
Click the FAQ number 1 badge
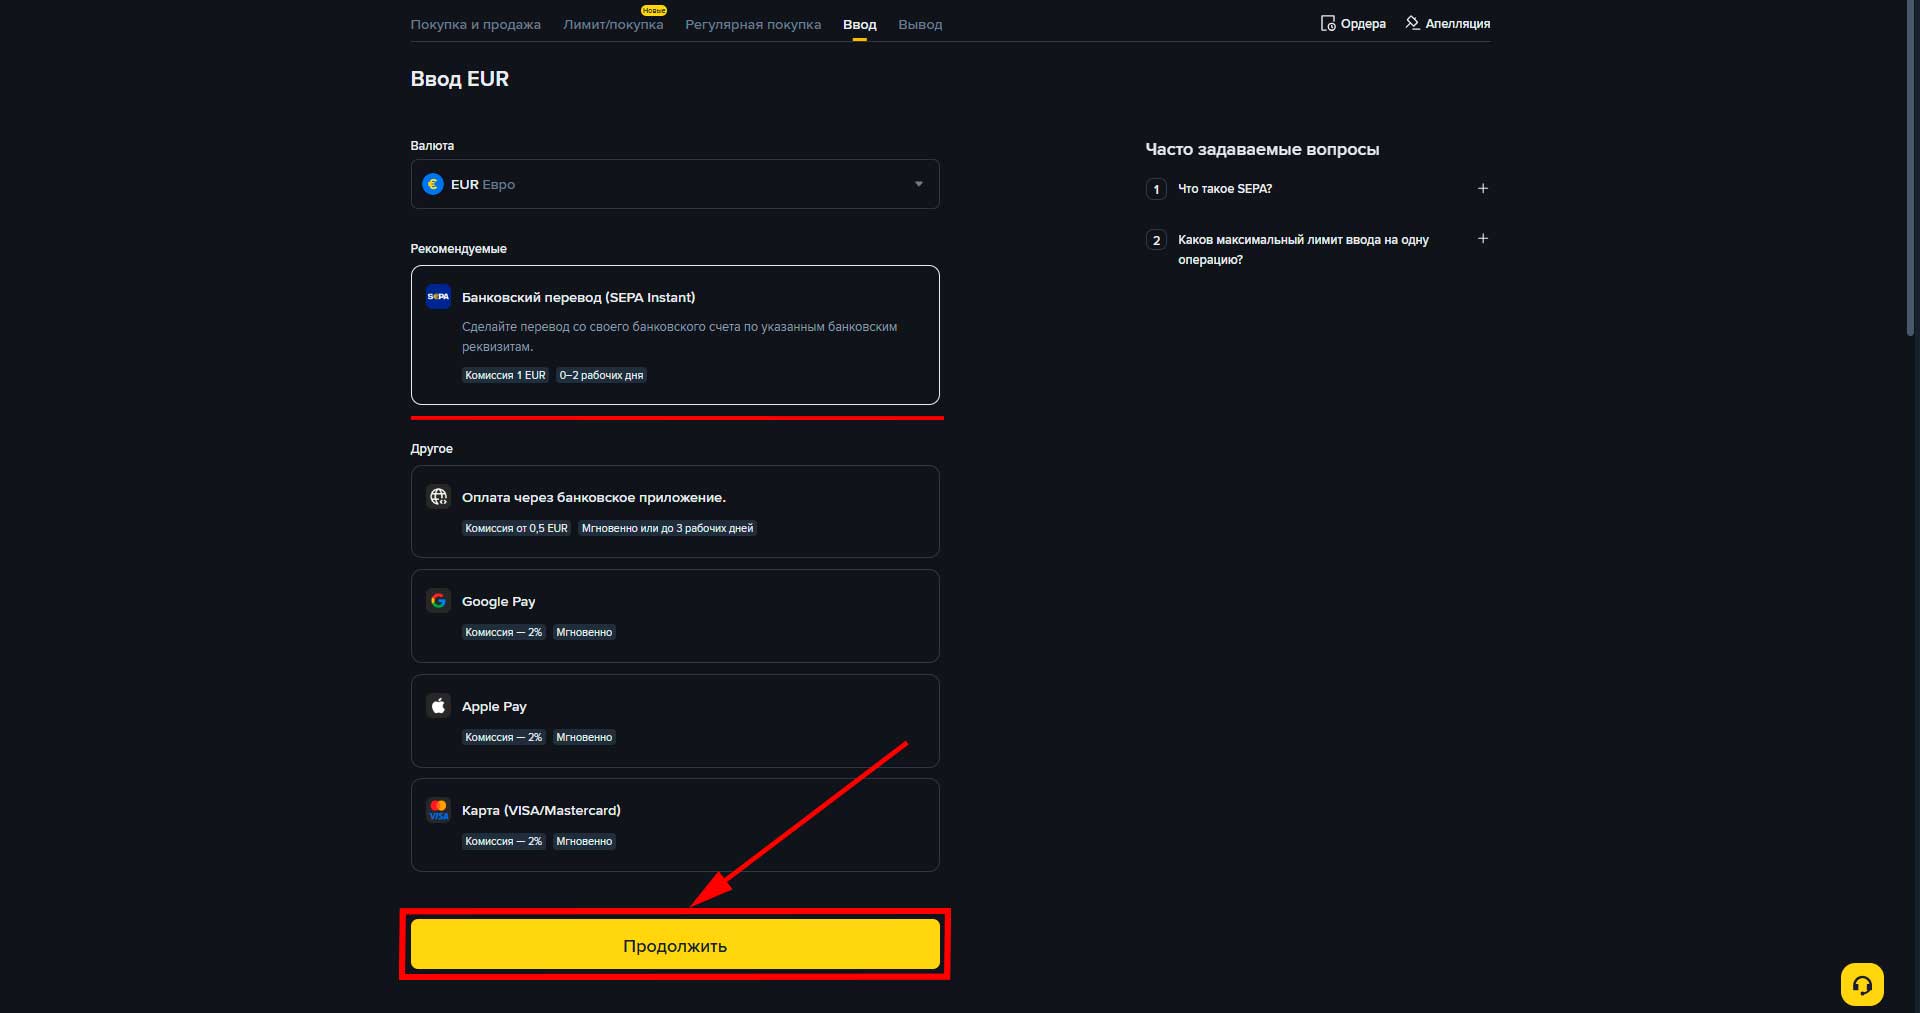1156,189
